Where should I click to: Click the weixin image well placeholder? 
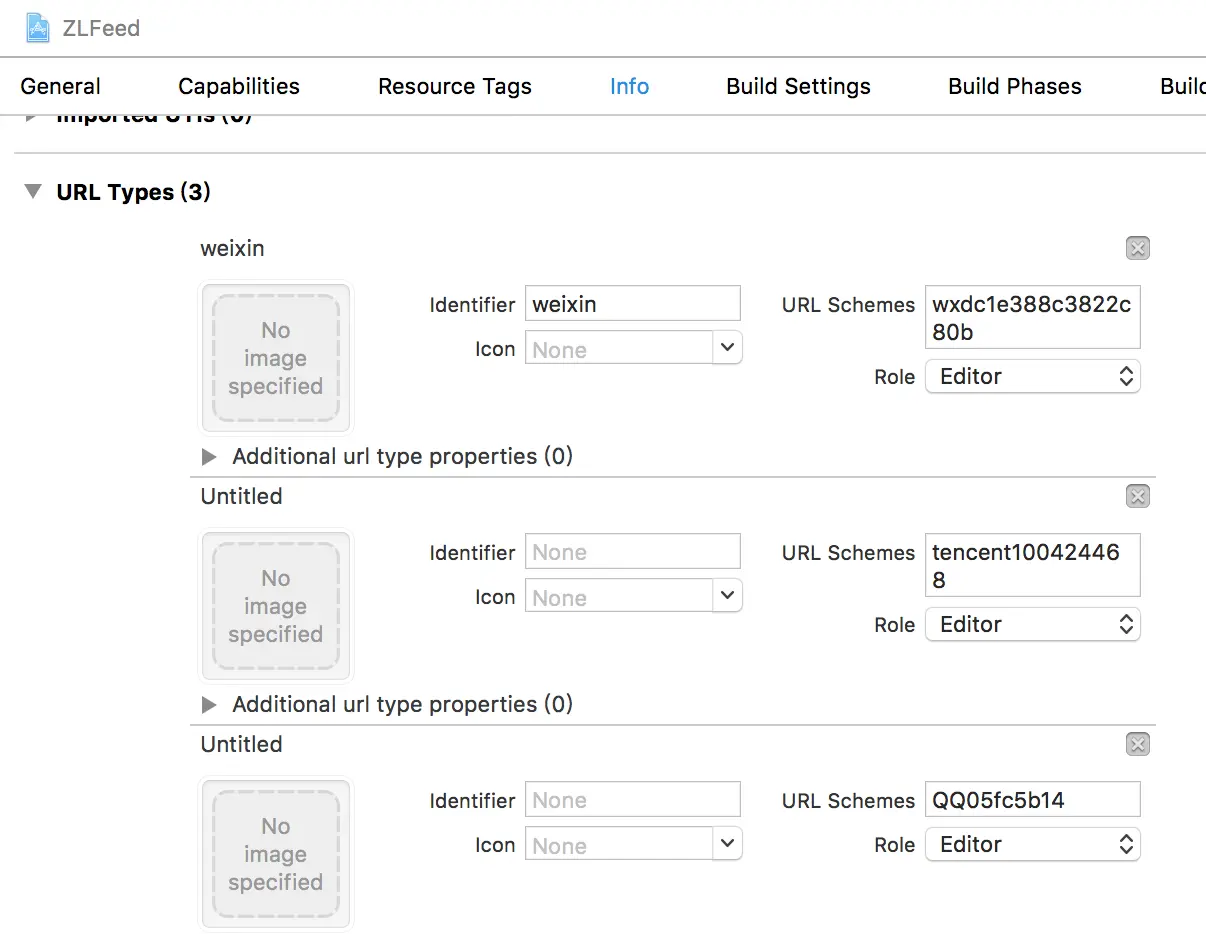(x=276, y=358)
